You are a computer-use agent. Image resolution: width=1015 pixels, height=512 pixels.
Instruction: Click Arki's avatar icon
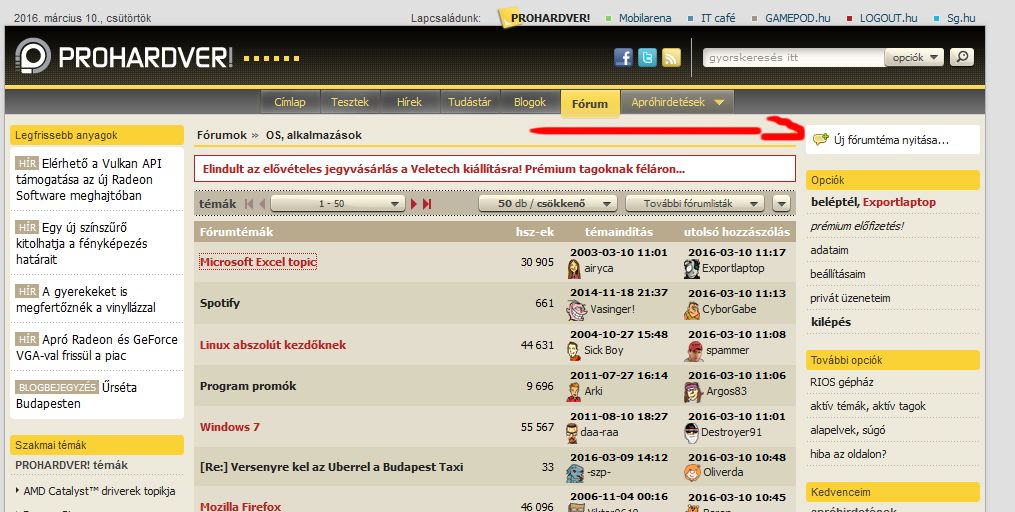(x=574, y=392)
